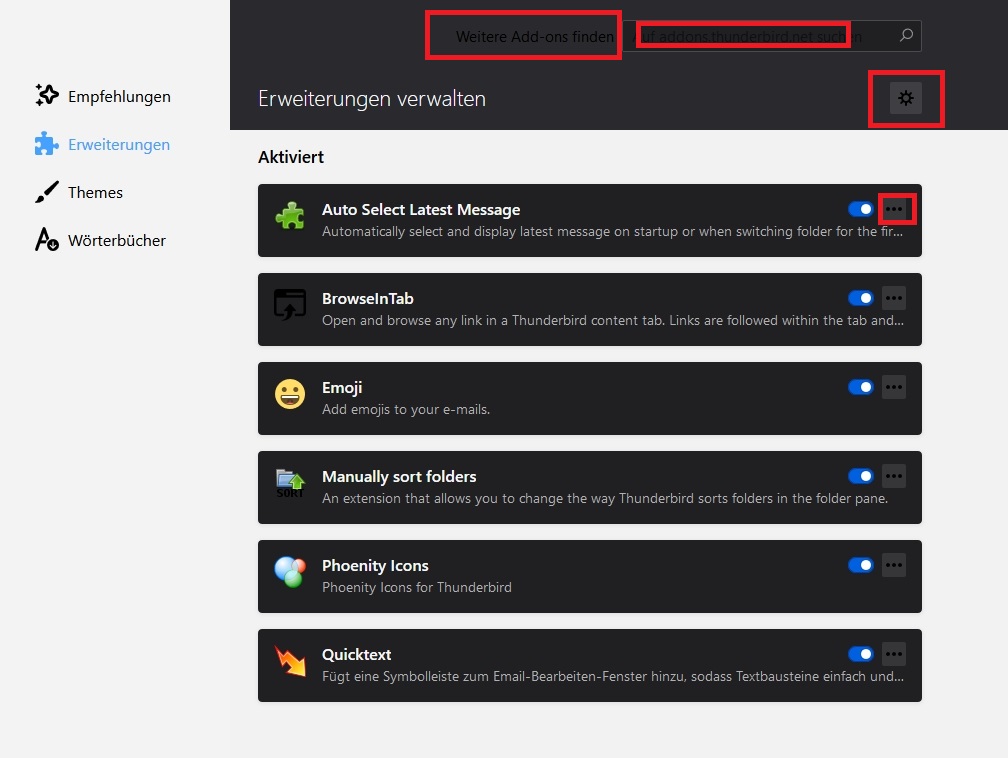Image resolution: width=1008 pixels, height=758 pixels.
Task: Toggle off the BrowseInTab extension
Action: click(x=861, y=298)
